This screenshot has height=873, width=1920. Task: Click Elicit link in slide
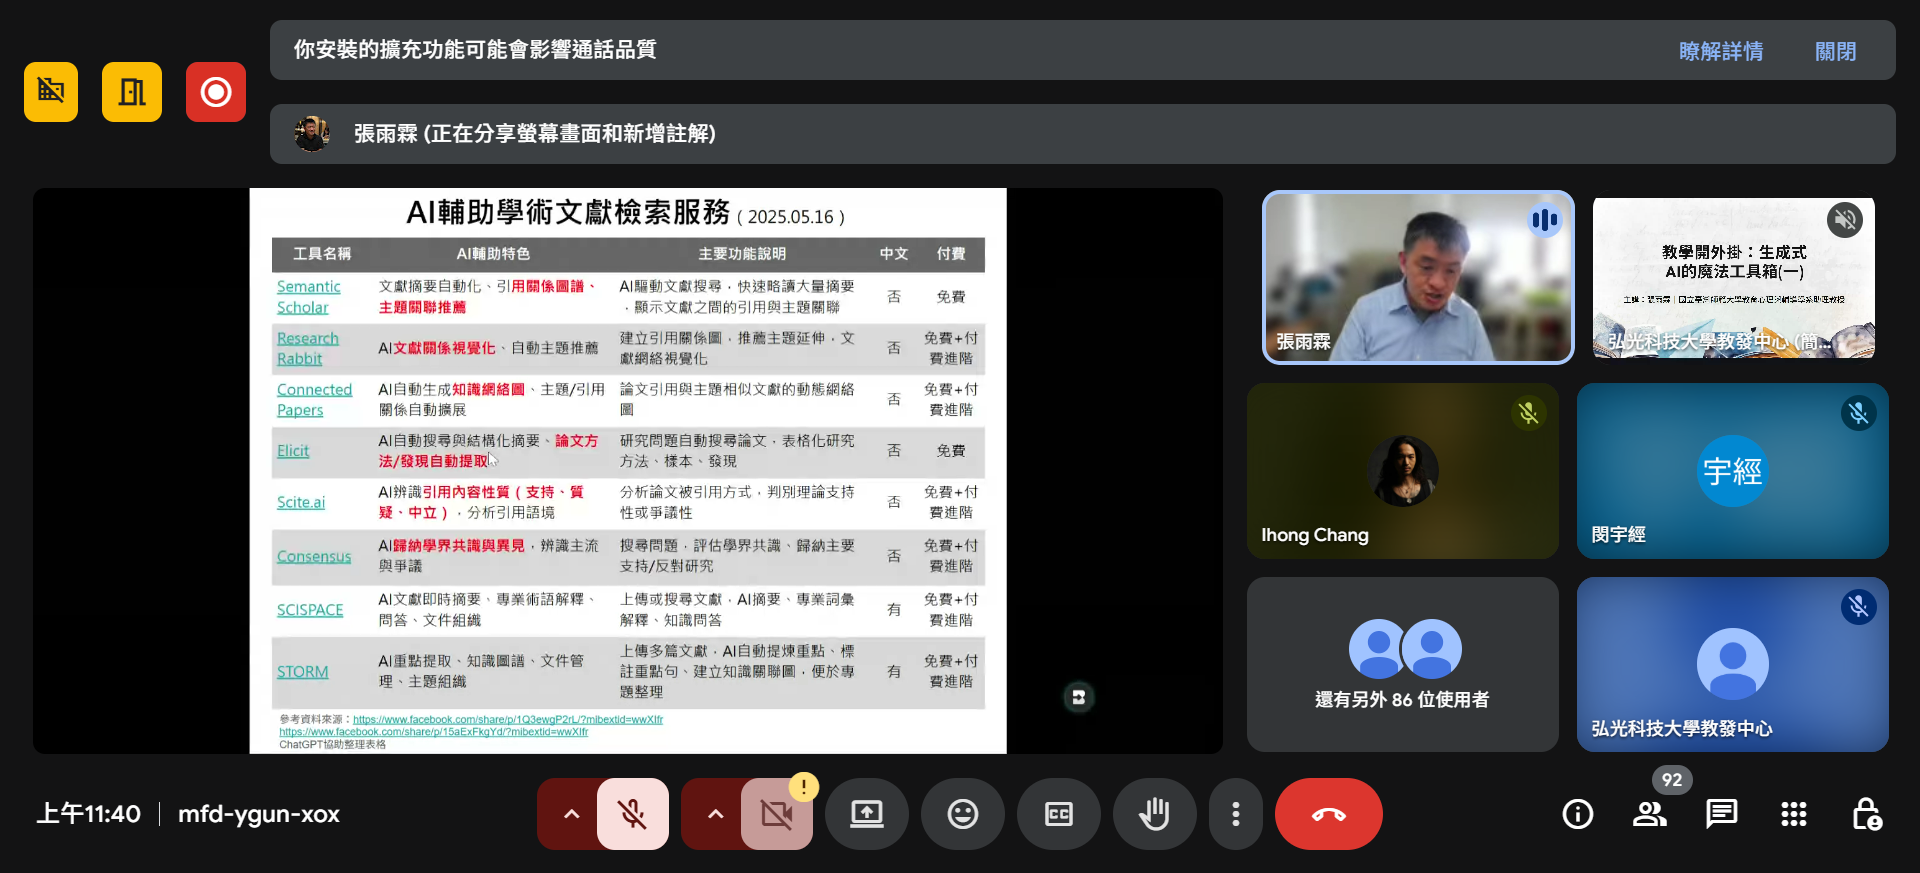pyautogui.click(x=293, y=451)
